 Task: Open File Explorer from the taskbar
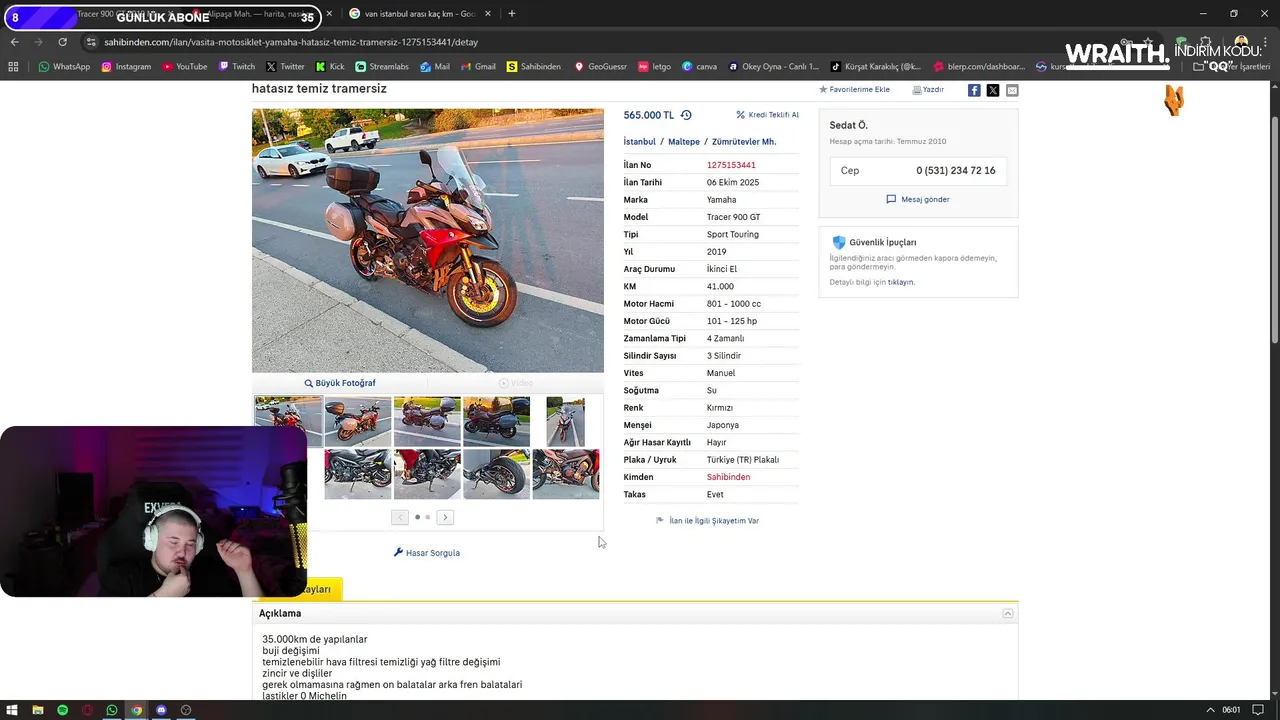(x=37, y=710)
